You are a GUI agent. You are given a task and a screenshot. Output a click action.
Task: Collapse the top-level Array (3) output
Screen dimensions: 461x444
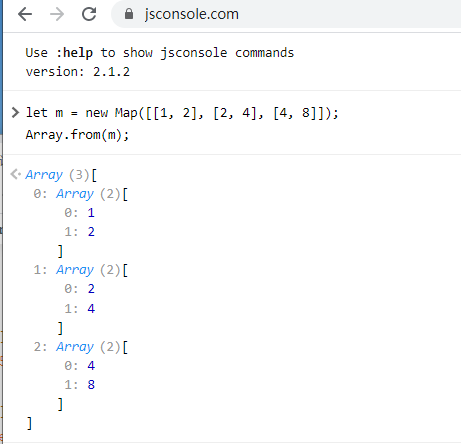point(44,175)
